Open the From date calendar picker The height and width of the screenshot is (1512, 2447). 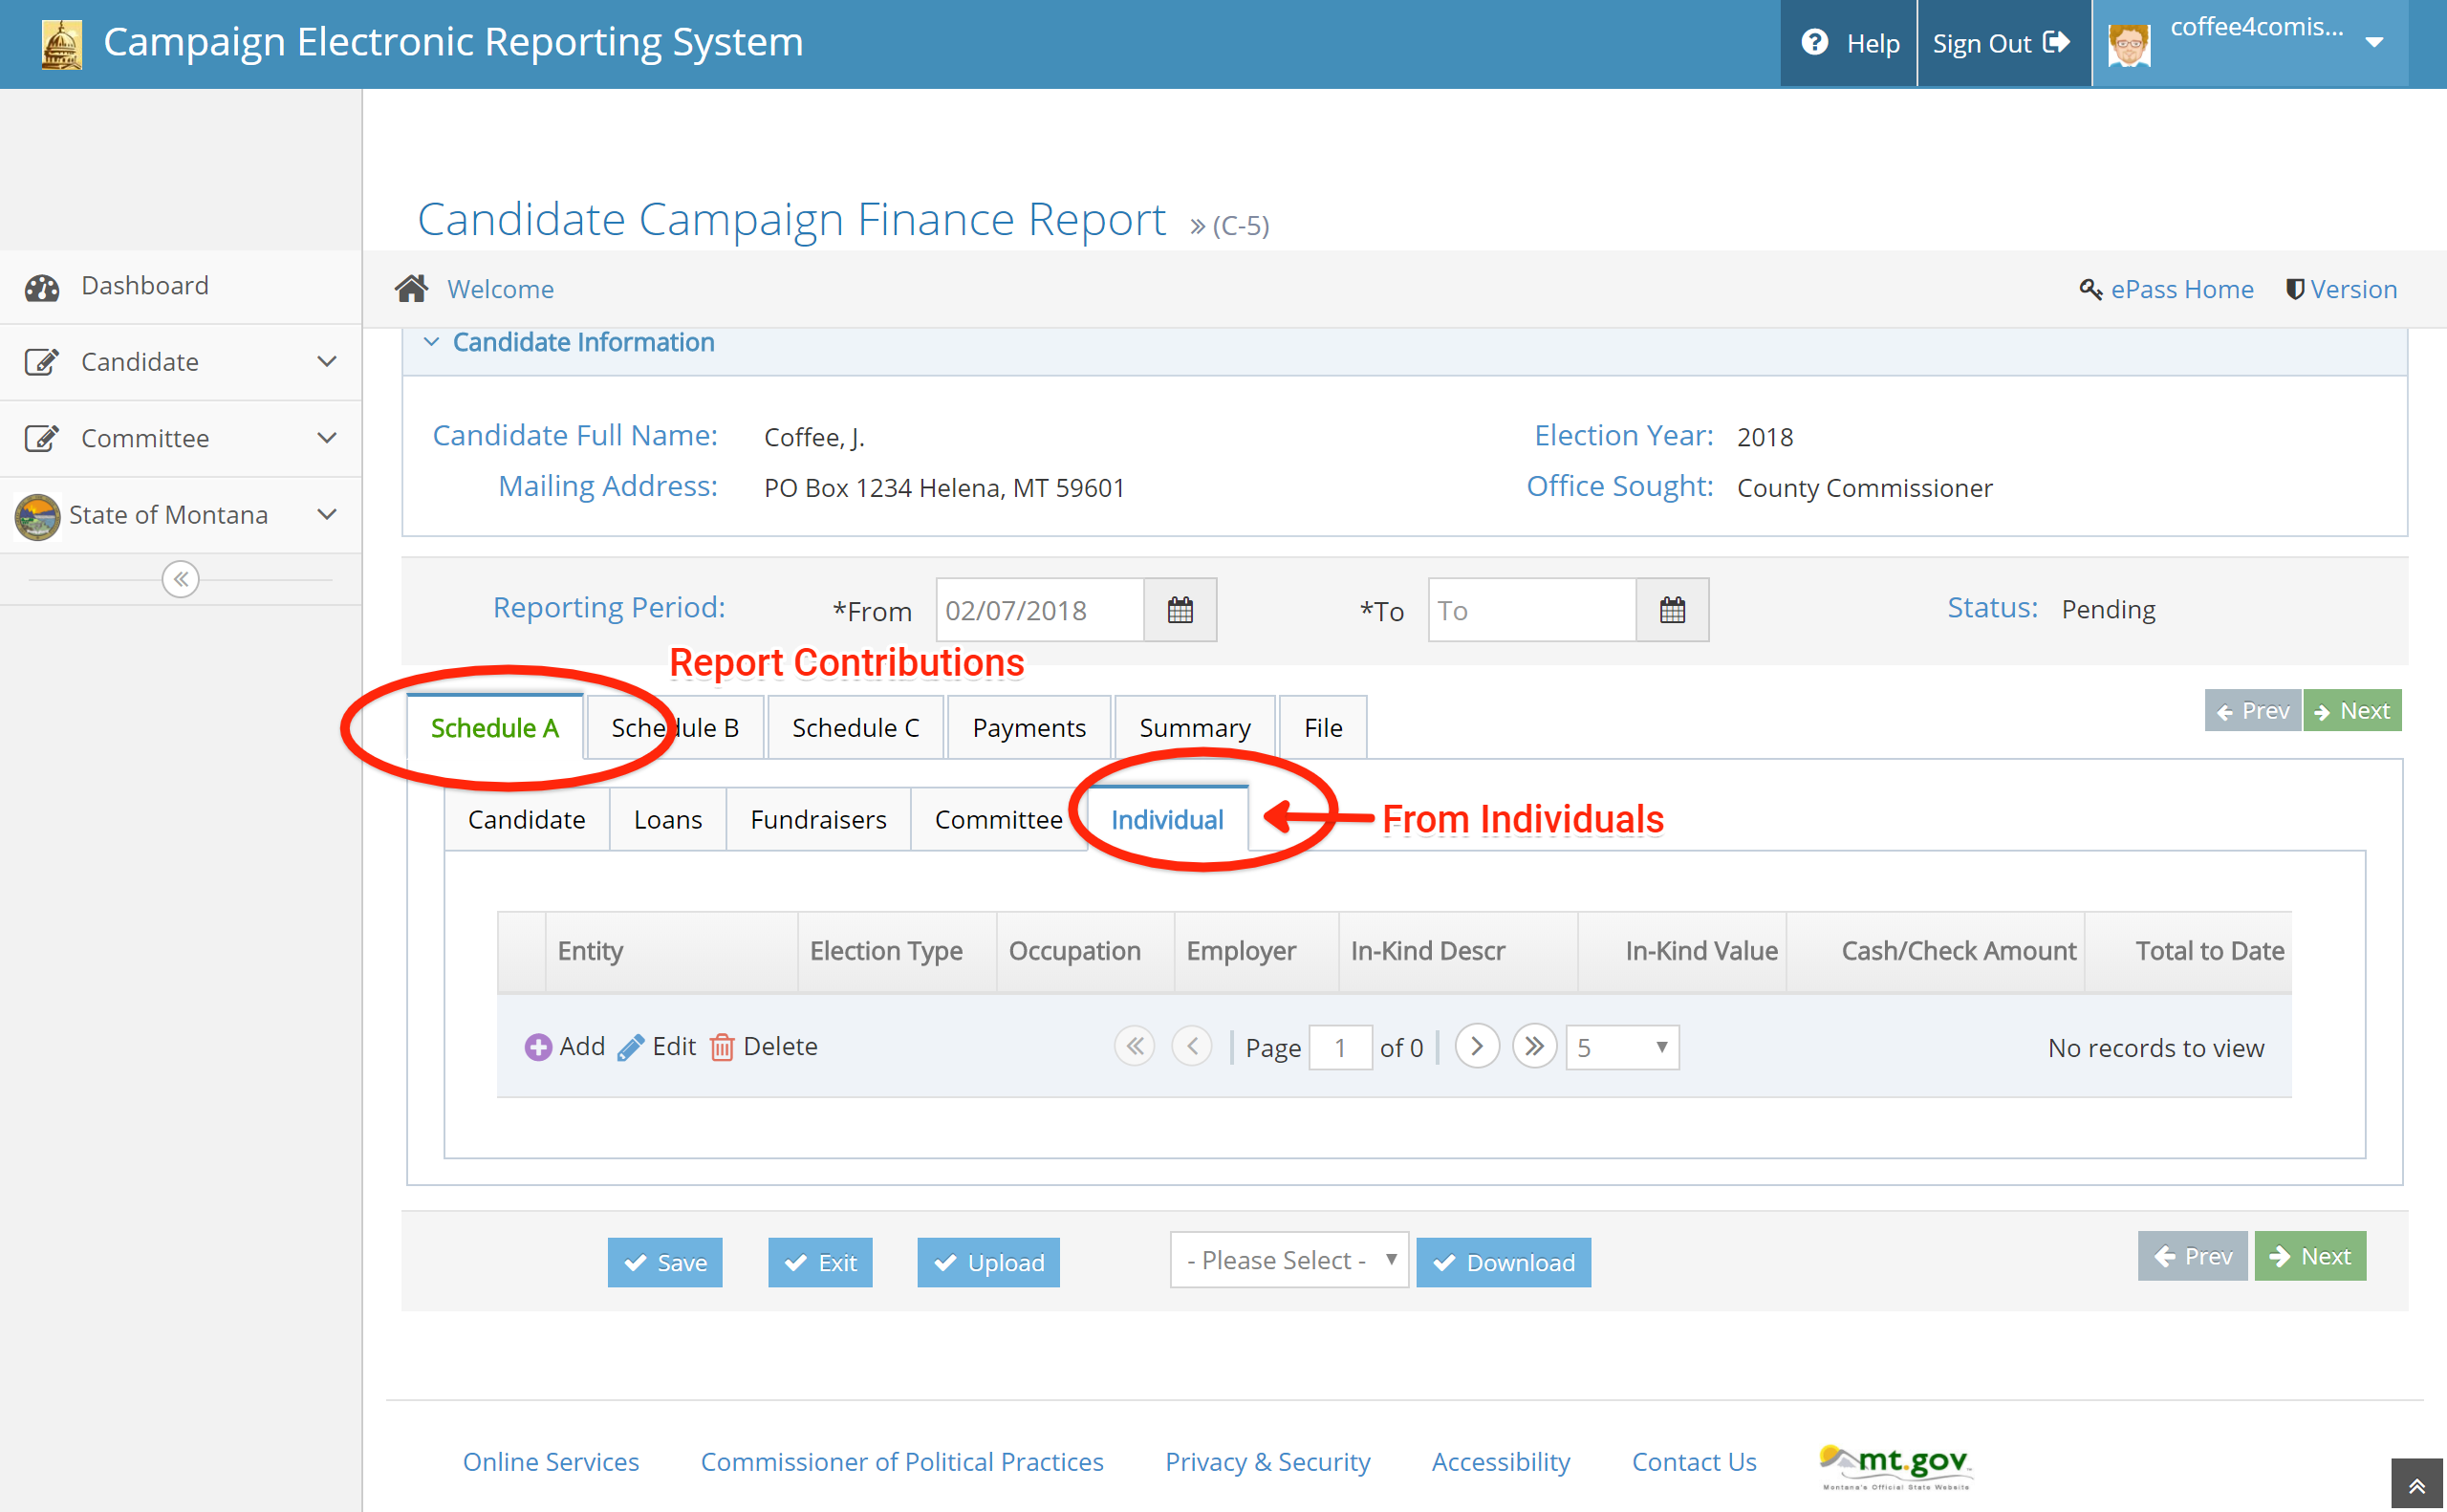[x=1180, y=610]
